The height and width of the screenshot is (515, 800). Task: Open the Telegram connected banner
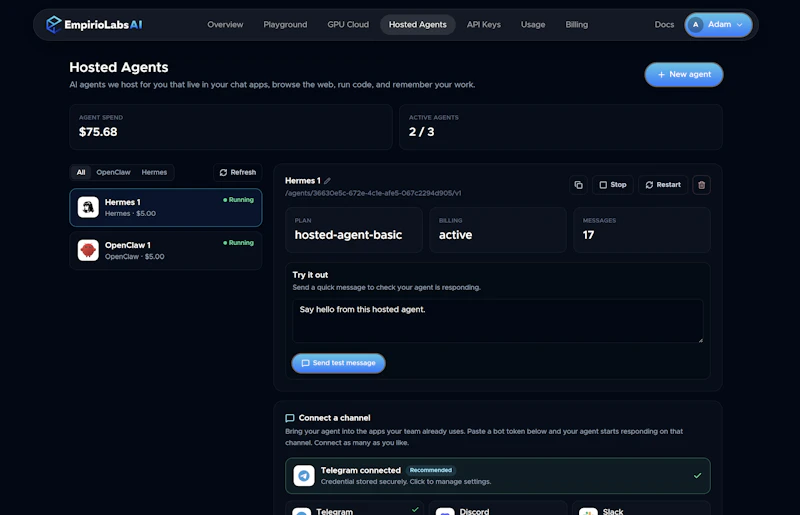click(497, 476)
